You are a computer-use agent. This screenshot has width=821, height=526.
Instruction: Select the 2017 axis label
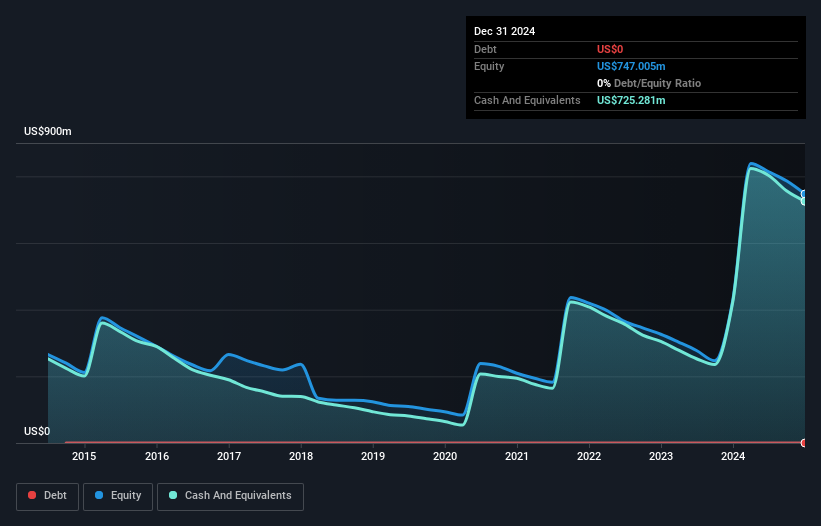point(229,456)
